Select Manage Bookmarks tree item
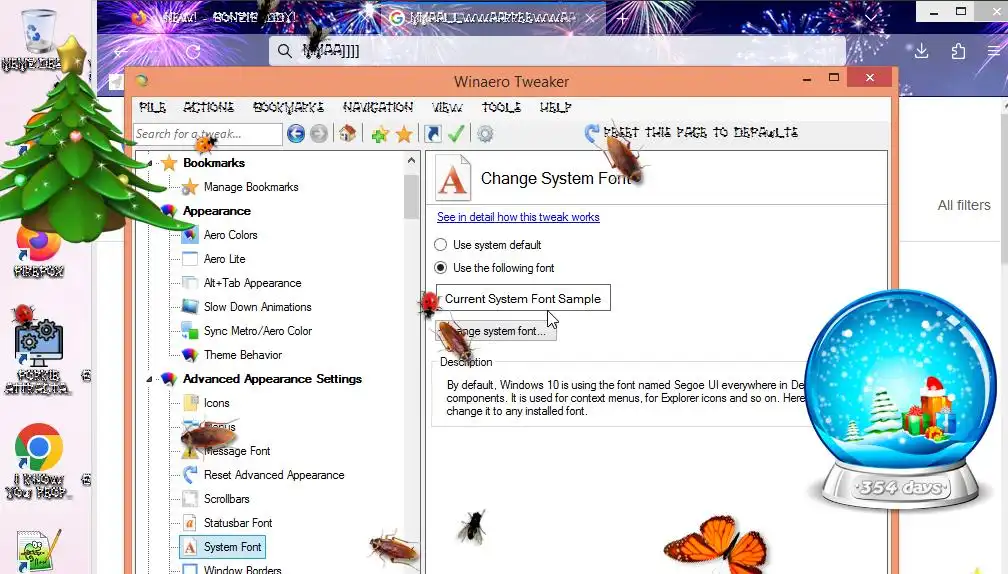This screenshot has height=574, width=1008. [x=251, y=187]
